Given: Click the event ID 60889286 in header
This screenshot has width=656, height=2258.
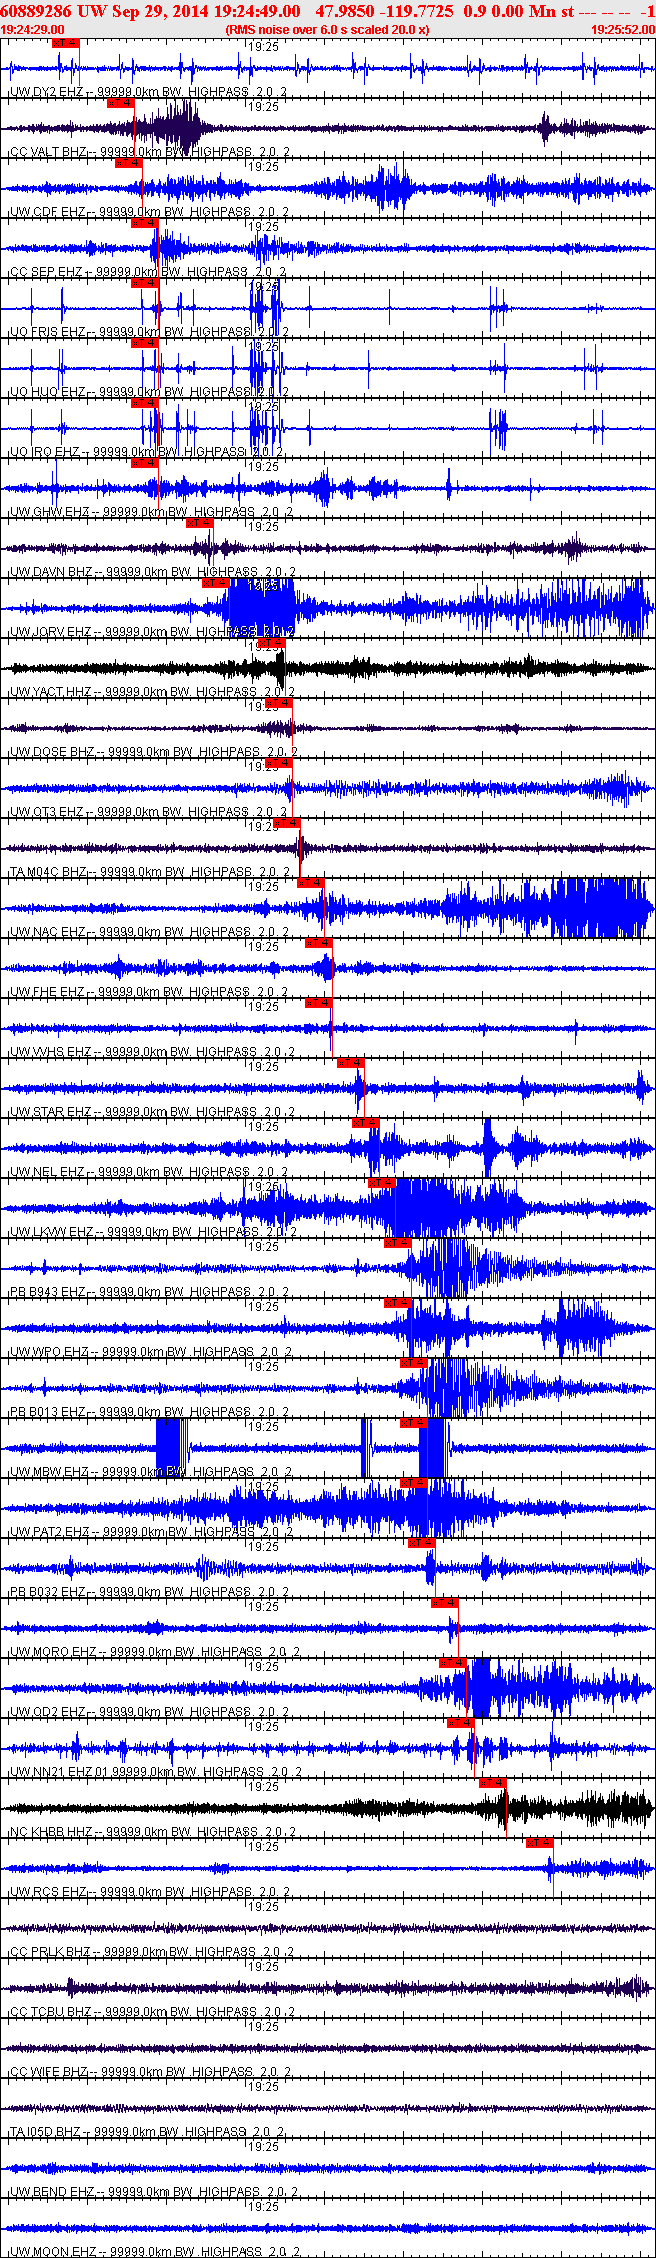Looking at the screenshot, I should pyautogui.click(x=37, y=11).
